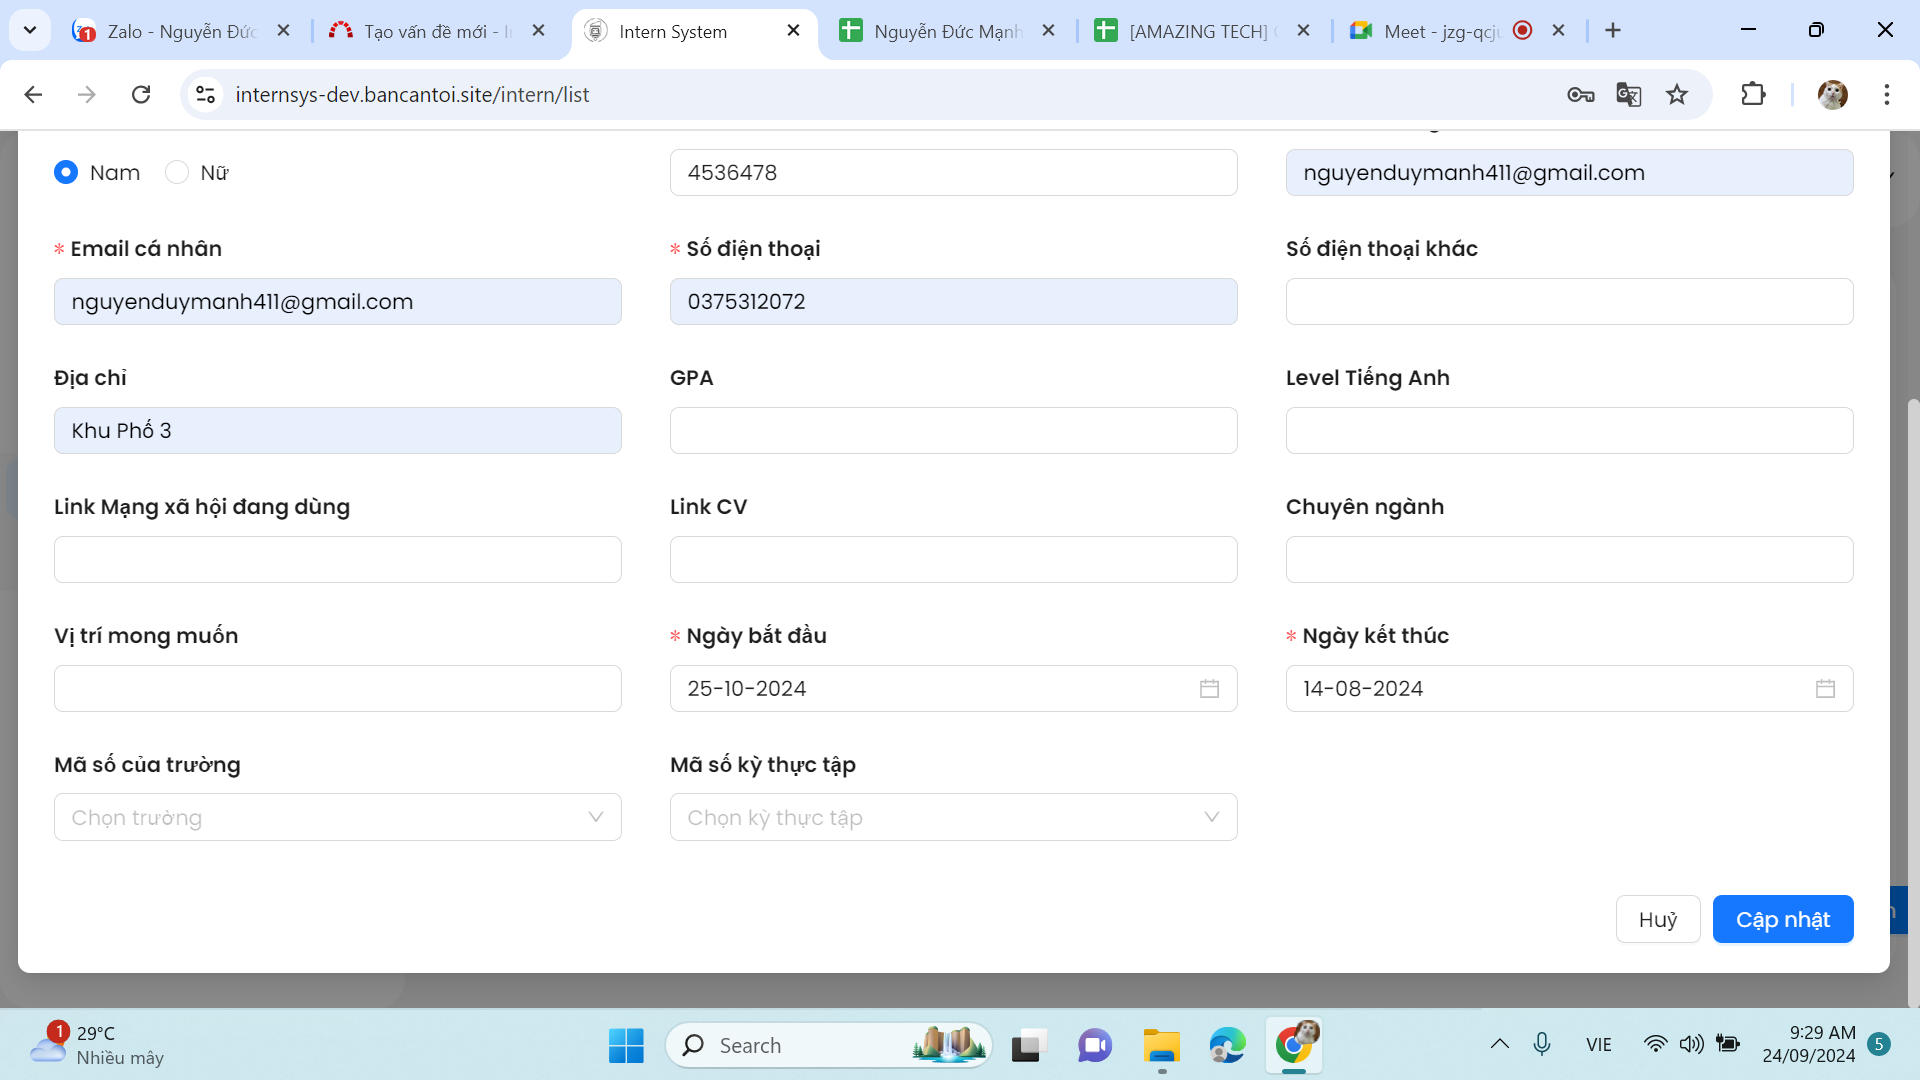Image resolution: width=1920 pixels, height=1080 pixels.
Task: Open File Explorer from the taskbar
Action: [1161, 1046]
